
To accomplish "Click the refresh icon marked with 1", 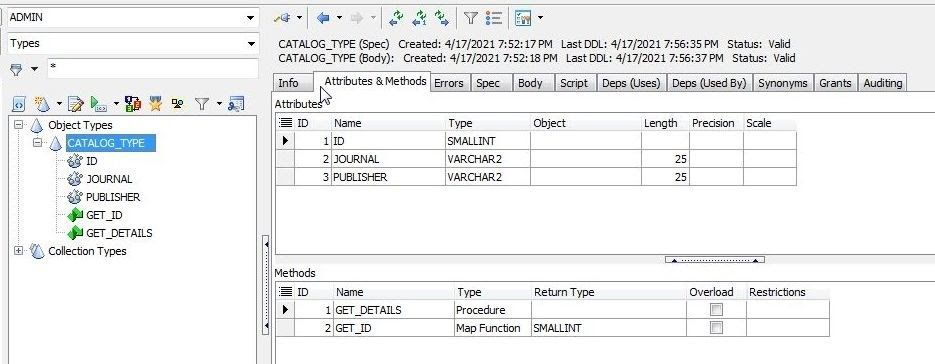I will 419,18.
